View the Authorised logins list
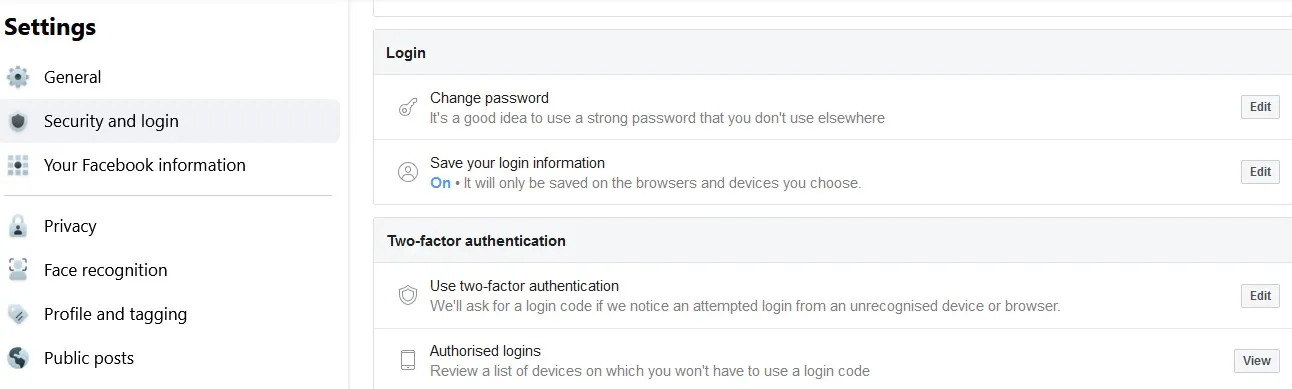The image size is (1292, 389). [x=1257, y=361]
